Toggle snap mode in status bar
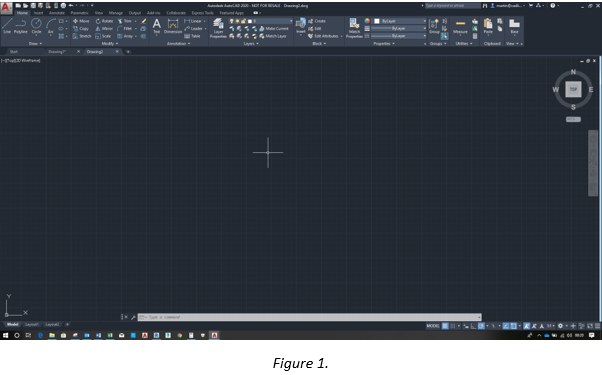The image size is (602, 375). (x=453, y=326)
